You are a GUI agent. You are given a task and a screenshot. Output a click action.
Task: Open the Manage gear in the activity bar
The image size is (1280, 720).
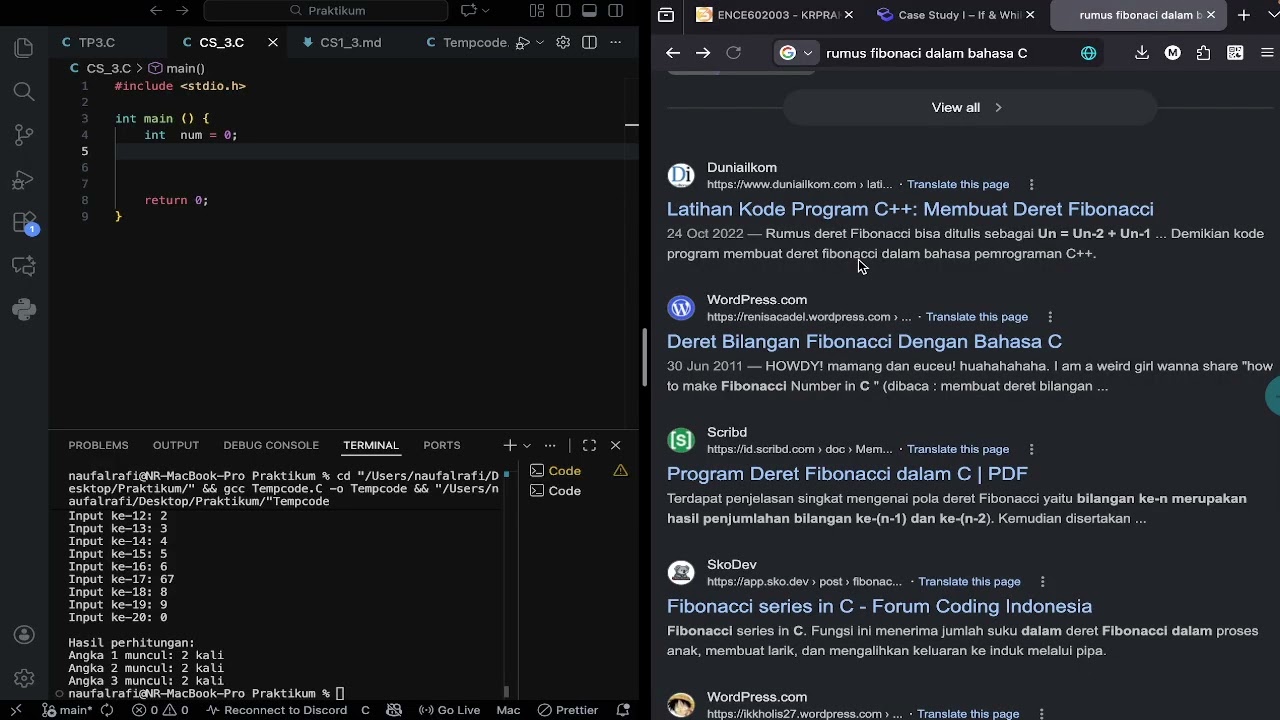tap(24, 679)
